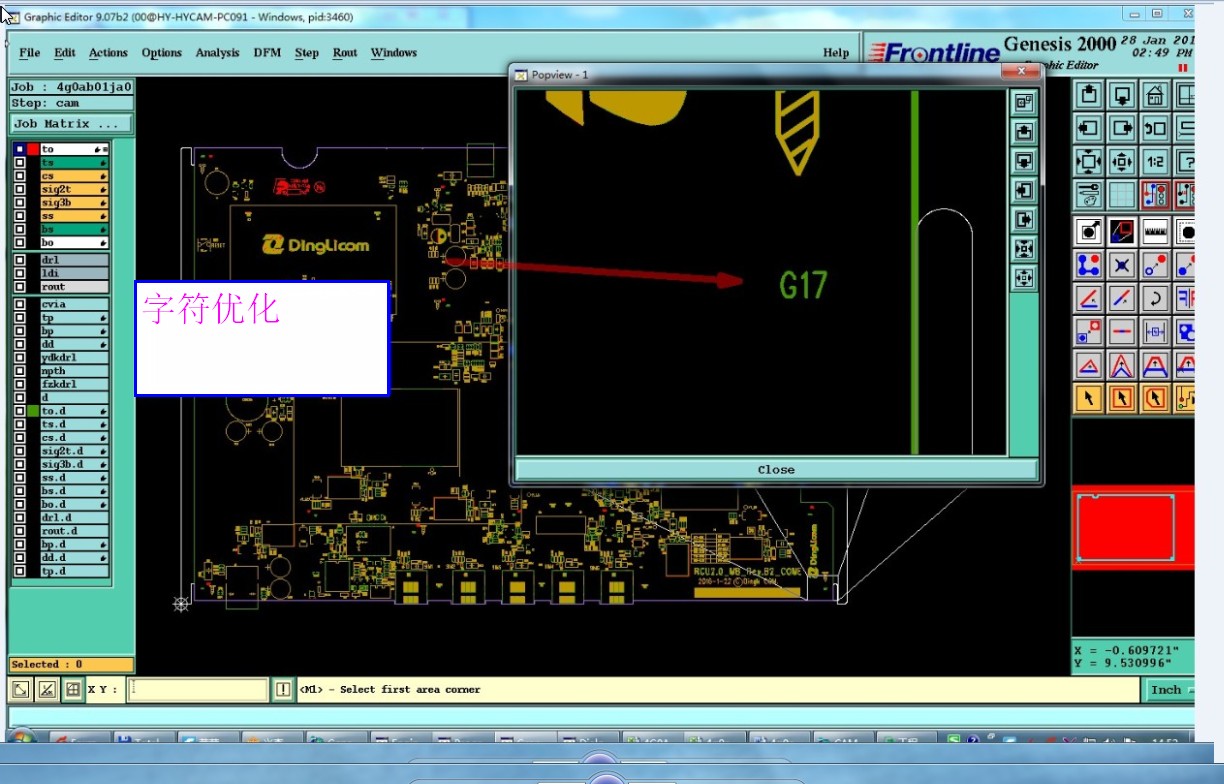Toggle display checkbox for layer ss

pyautogui.click(x=19, y=216)
